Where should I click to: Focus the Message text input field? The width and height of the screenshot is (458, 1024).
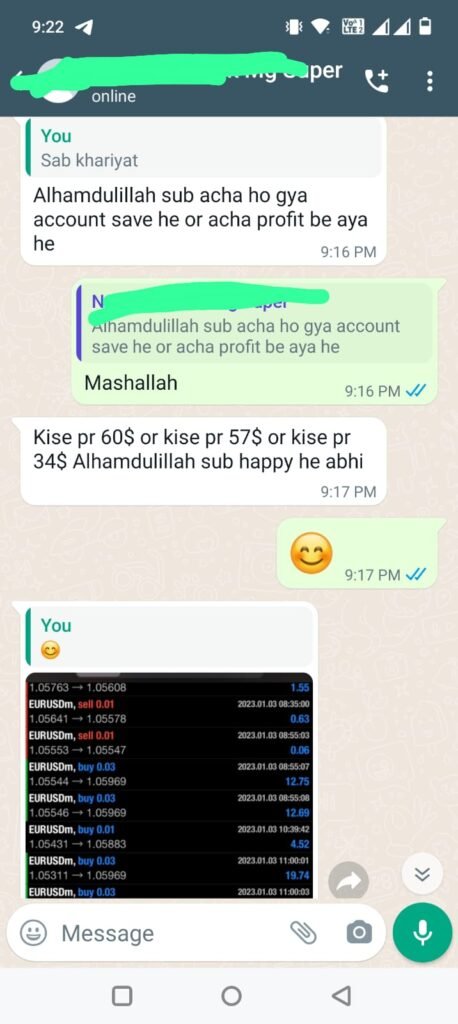click(170, 933)
